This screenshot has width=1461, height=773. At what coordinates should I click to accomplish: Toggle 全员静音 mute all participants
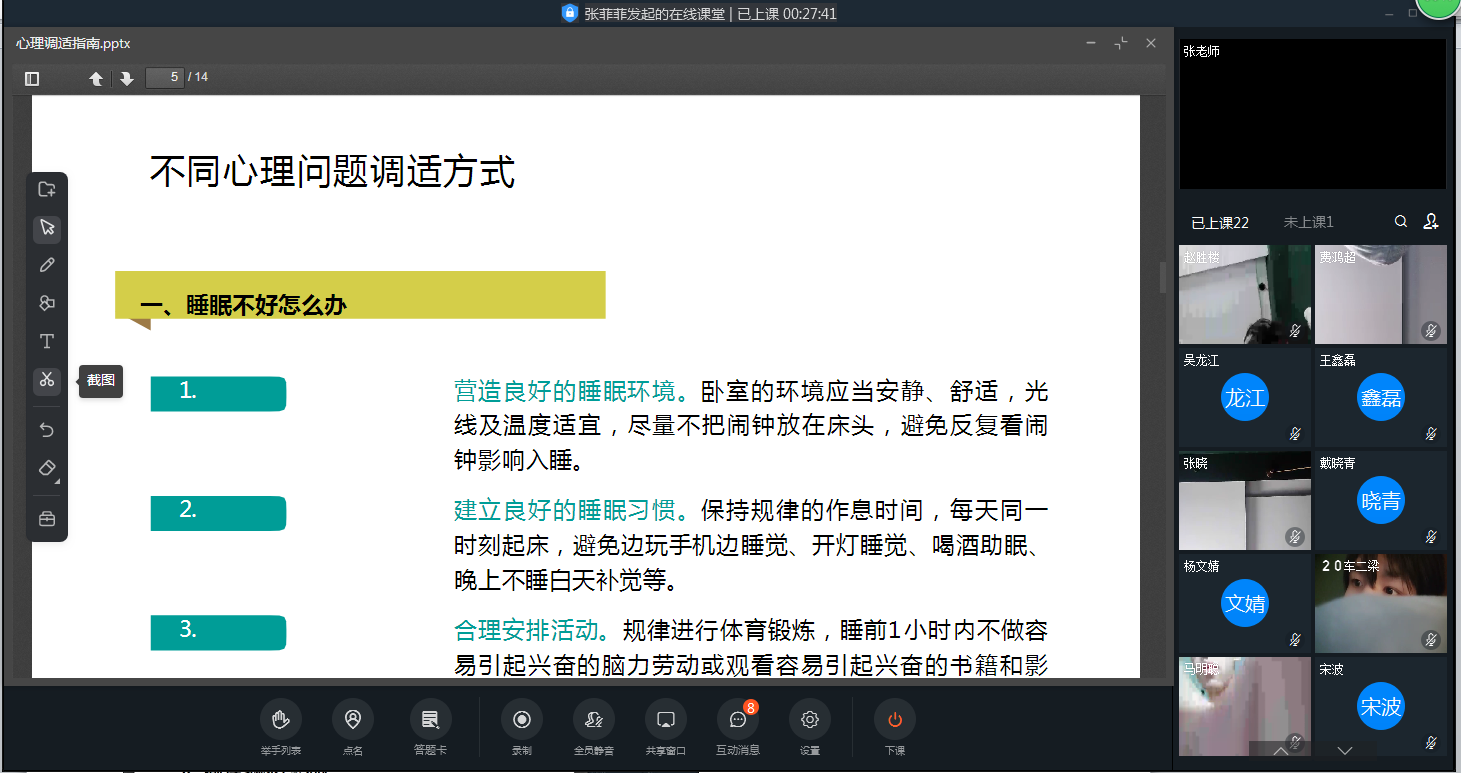coord(594,719)
